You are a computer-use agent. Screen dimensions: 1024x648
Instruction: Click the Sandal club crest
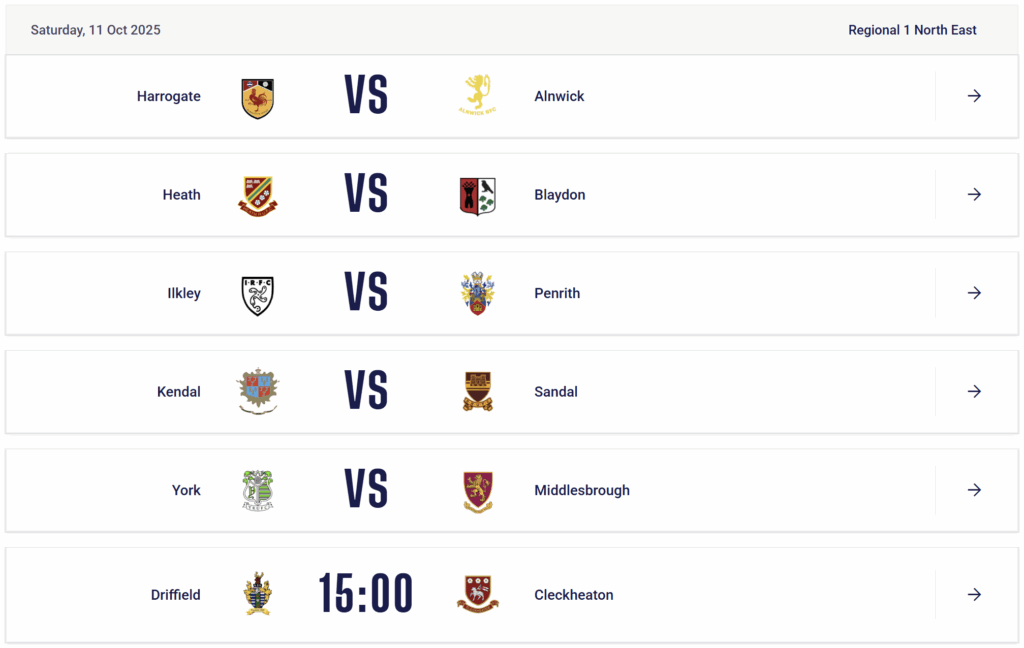click(477, 392)
